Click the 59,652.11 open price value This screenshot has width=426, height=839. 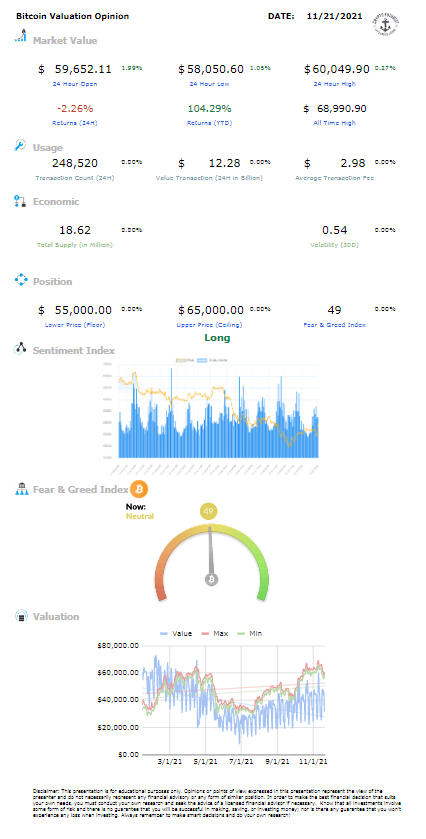click(x=83, y=69)
